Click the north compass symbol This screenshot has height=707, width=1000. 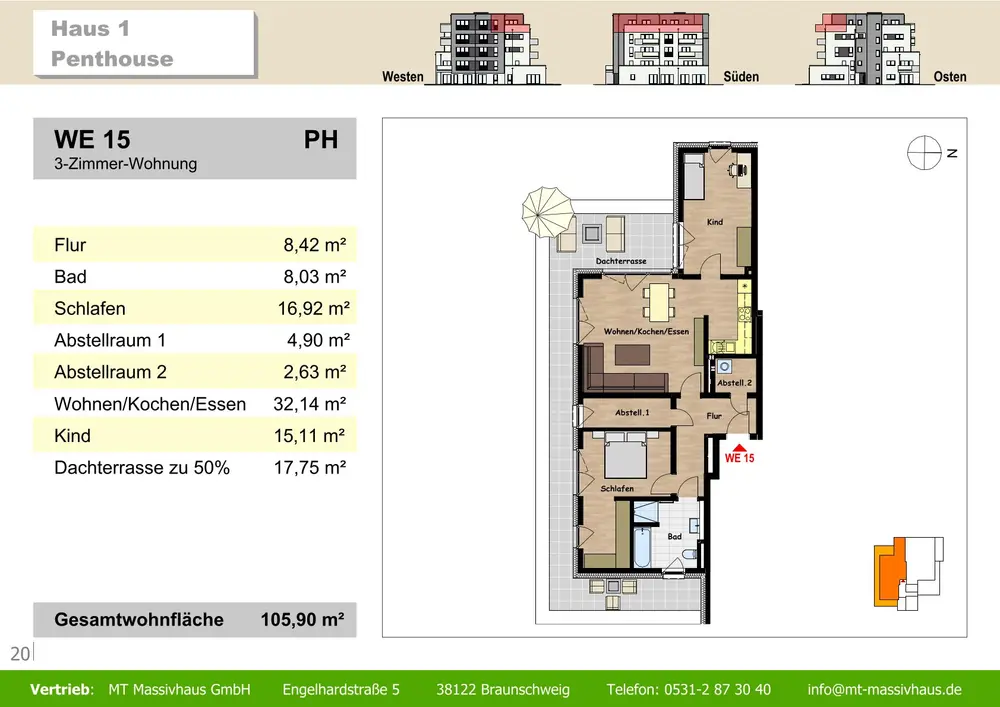pyautogui.click(x=924, y=153)
